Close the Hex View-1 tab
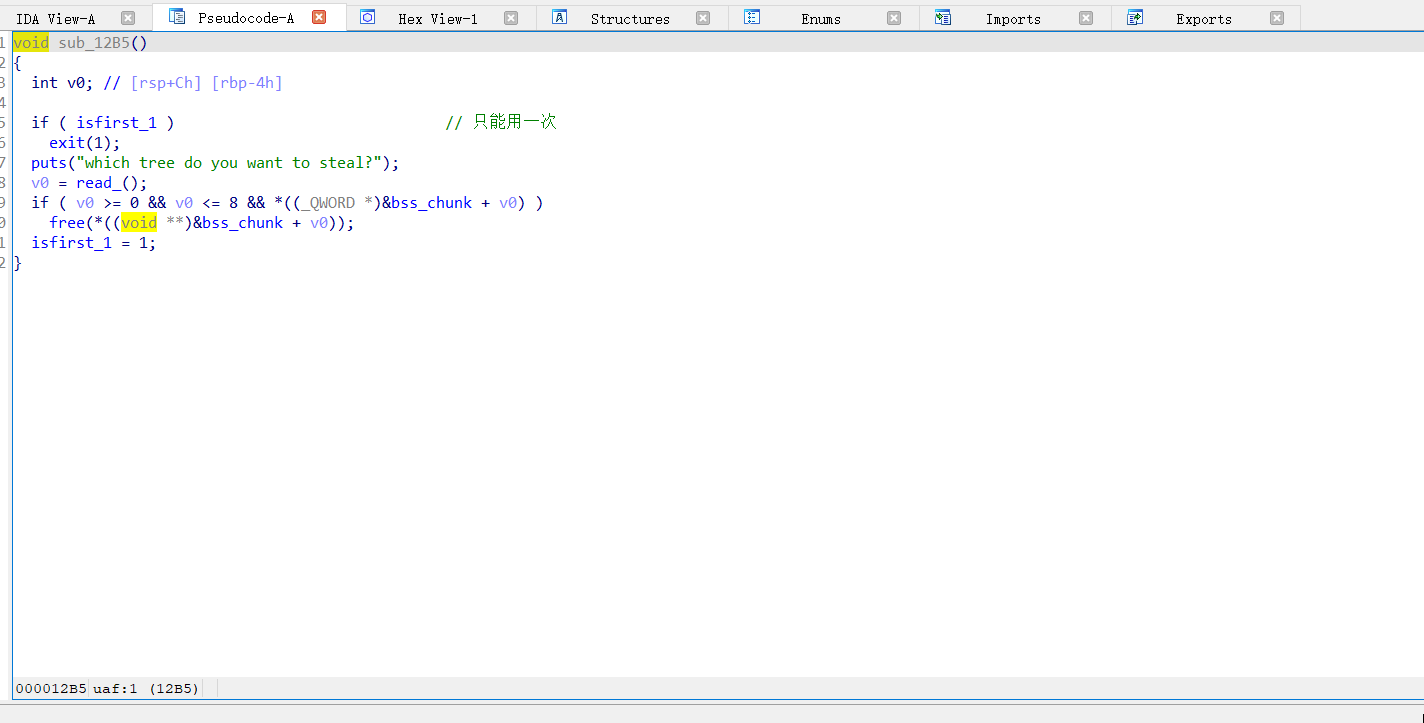Image resolution: width=1424 pixels, height=723 pixels. pos(511,18)
